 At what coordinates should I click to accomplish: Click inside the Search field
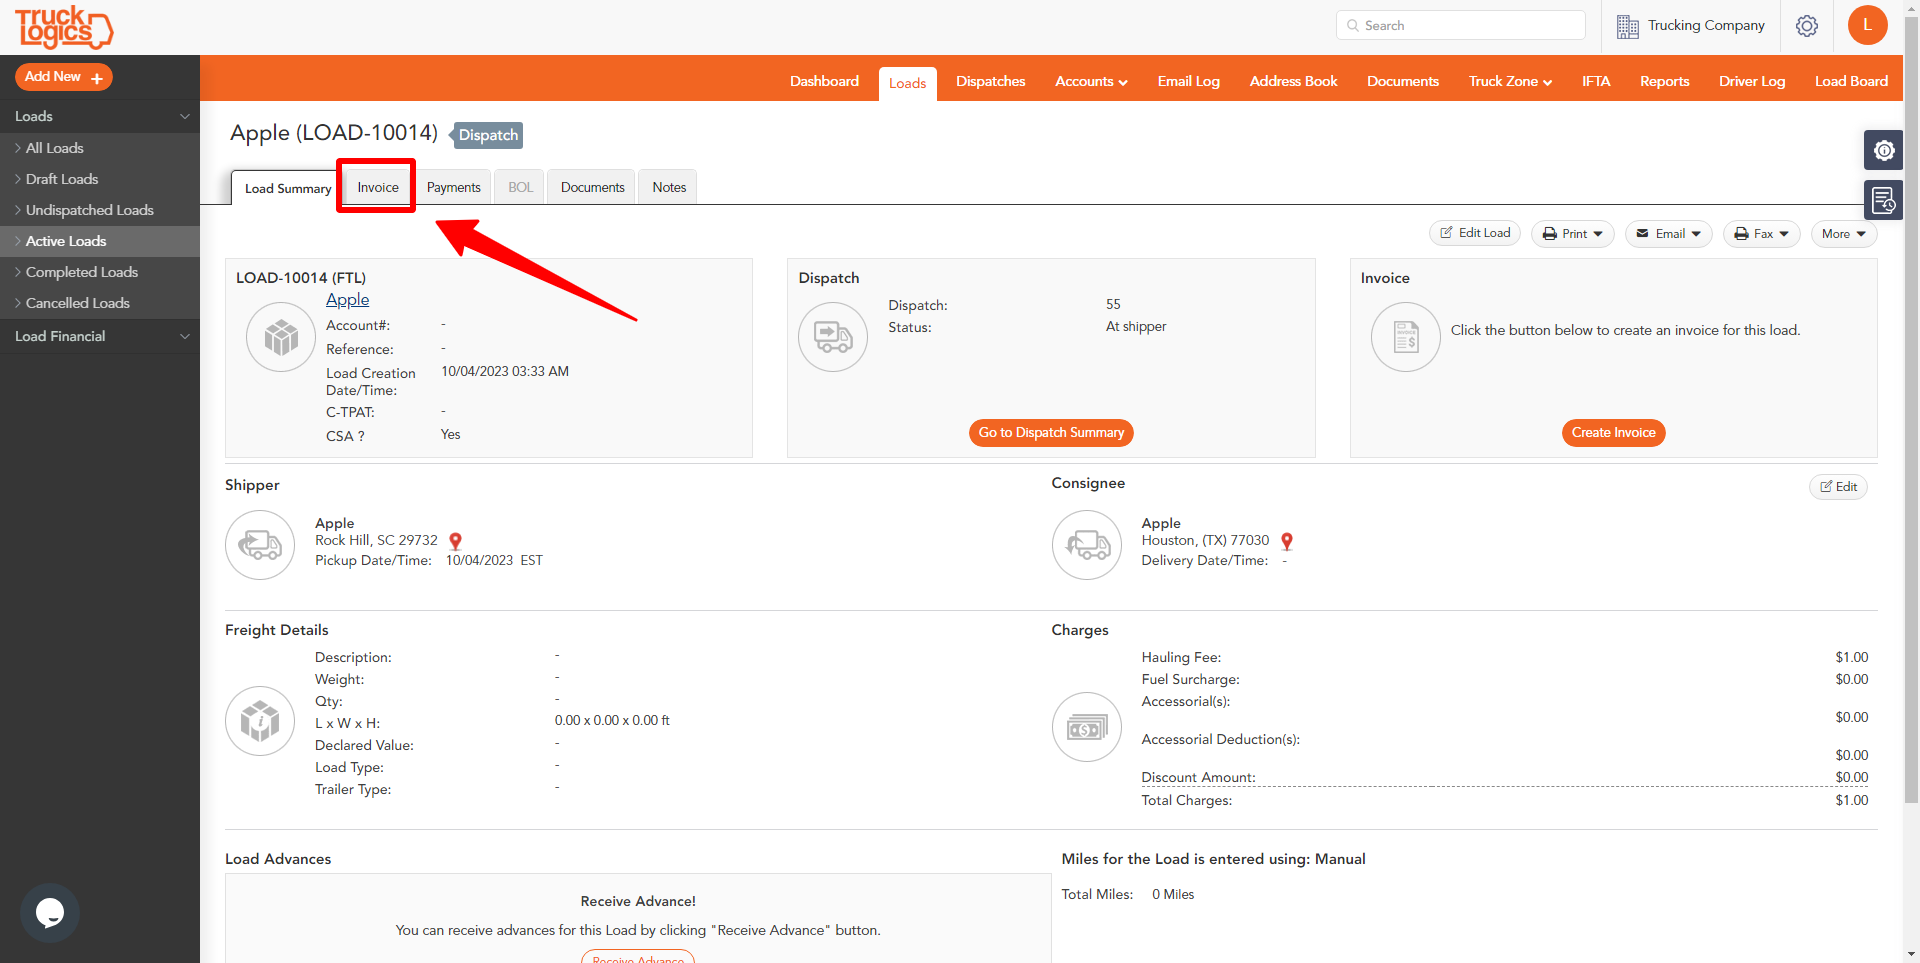point(1460,25)
